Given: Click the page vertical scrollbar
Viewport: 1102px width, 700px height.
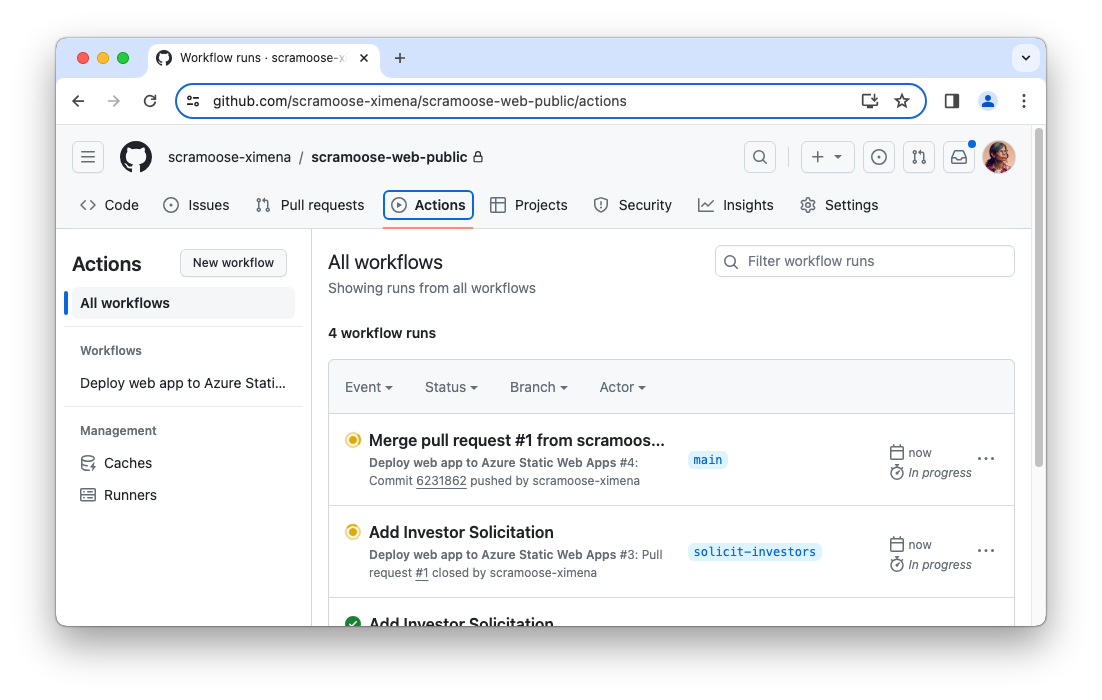Looking at the screenshot, I should pyautogui.click(x=1039, y=297).
